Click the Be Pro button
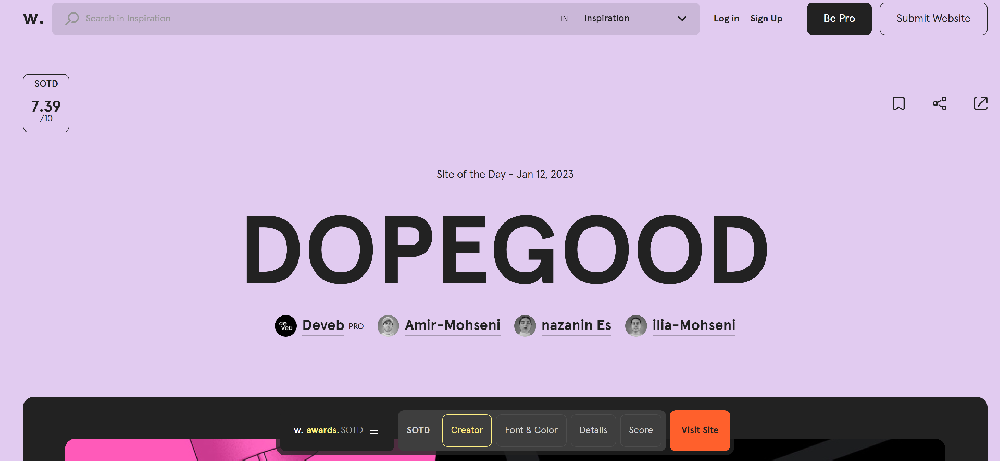Image resolution: width=1000 pixels, height=461 pixels. coord(839,18)
